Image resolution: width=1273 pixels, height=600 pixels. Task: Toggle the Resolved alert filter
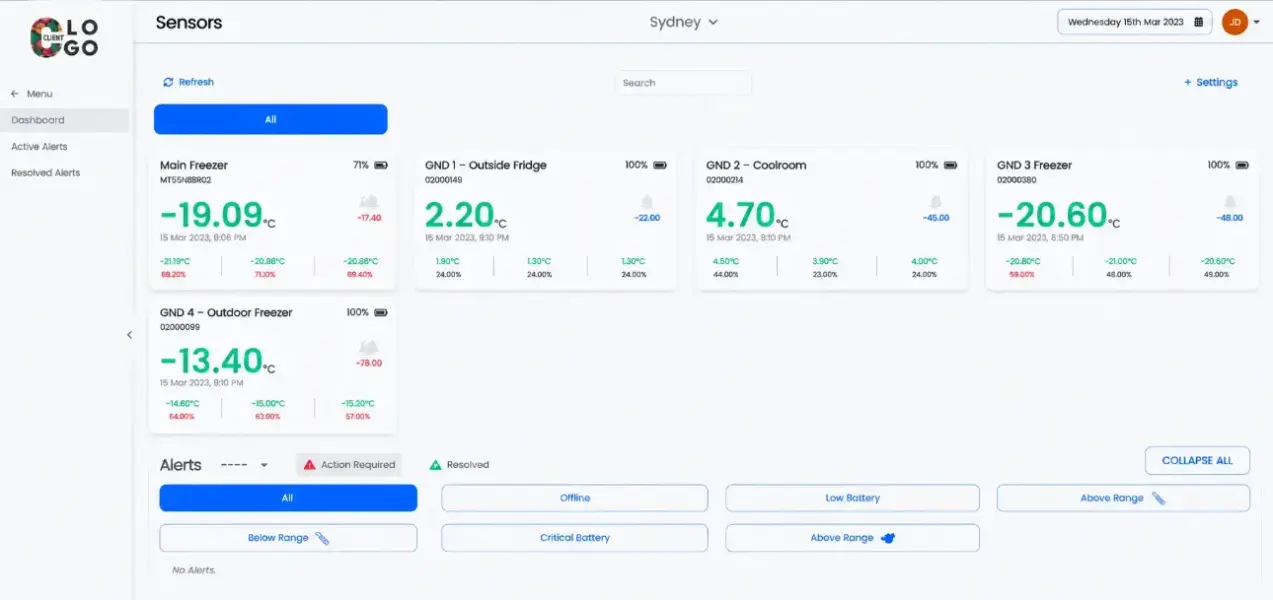(x=459, y=464)
